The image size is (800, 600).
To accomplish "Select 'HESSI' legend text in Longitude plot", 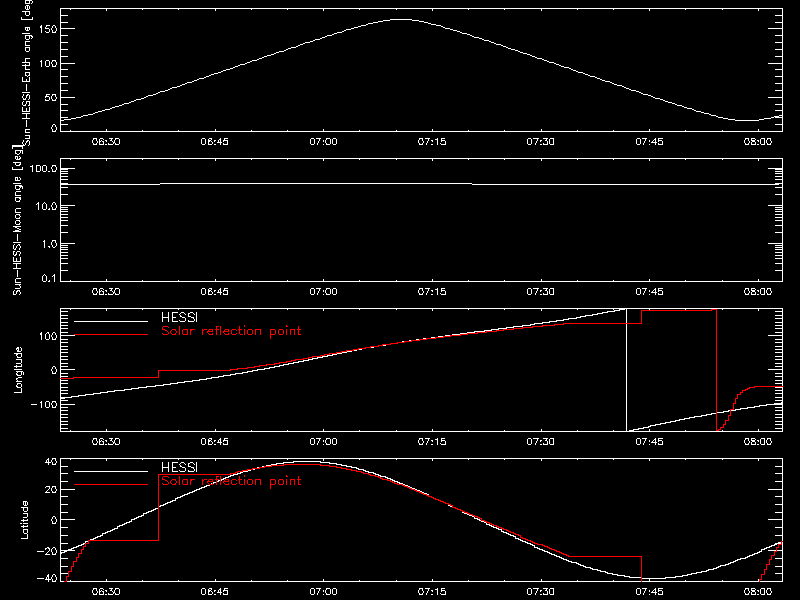I will [179, 318].
